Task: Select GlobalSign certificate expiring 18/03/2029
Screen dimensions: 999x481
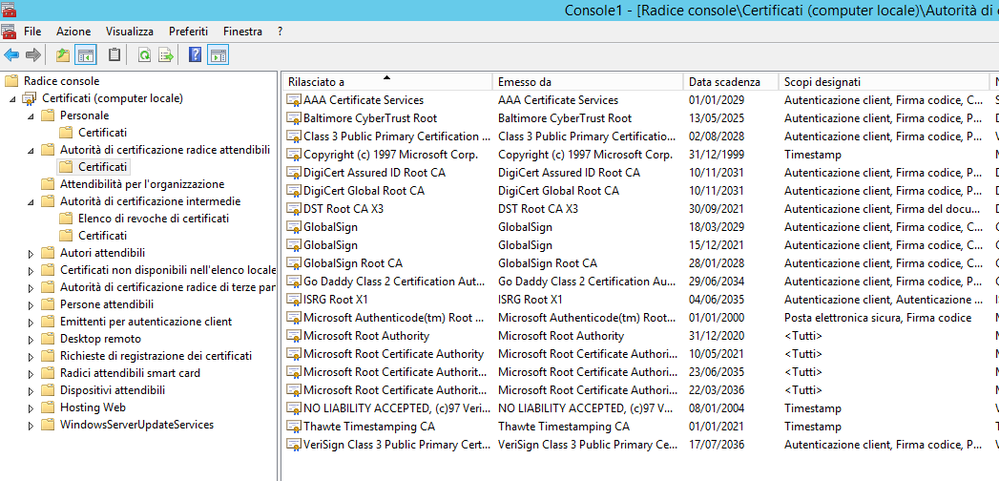Action: (x=640, y=227)
